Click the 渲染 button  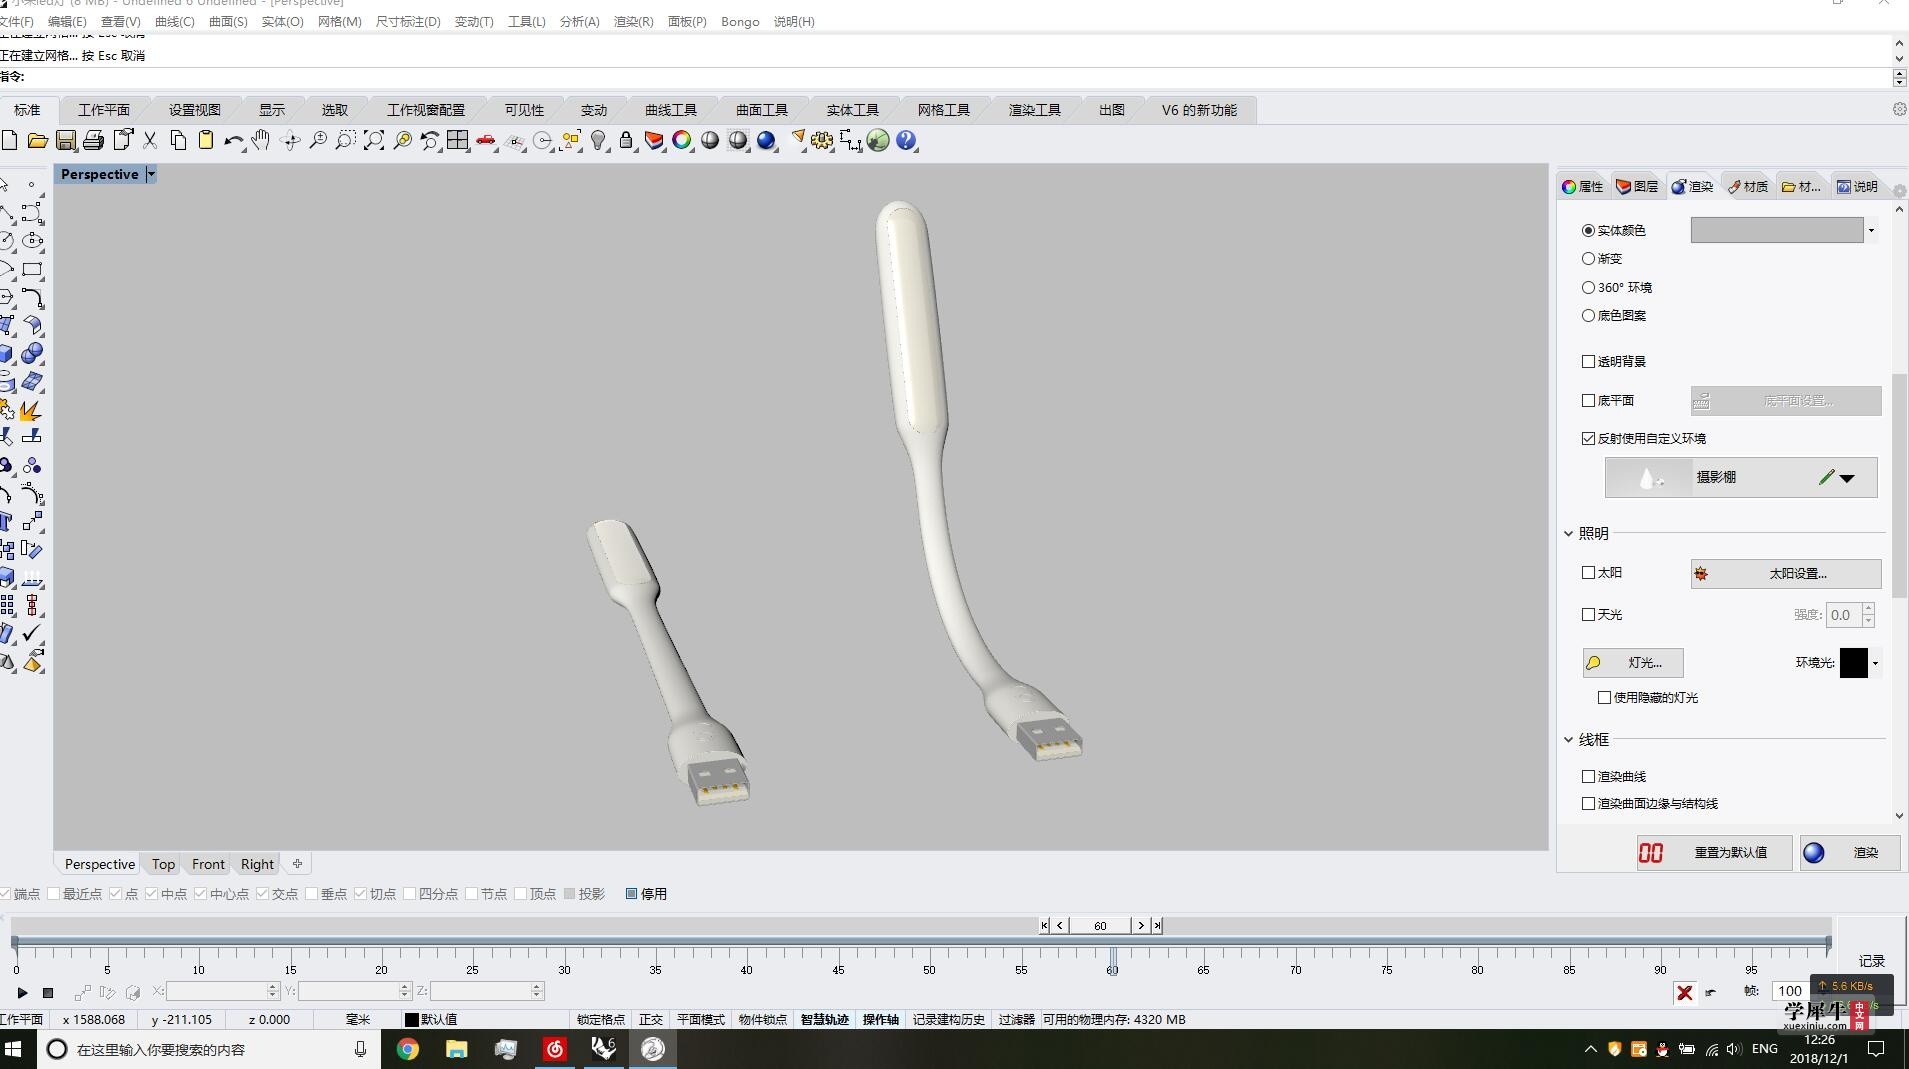tap(1849, 852)
